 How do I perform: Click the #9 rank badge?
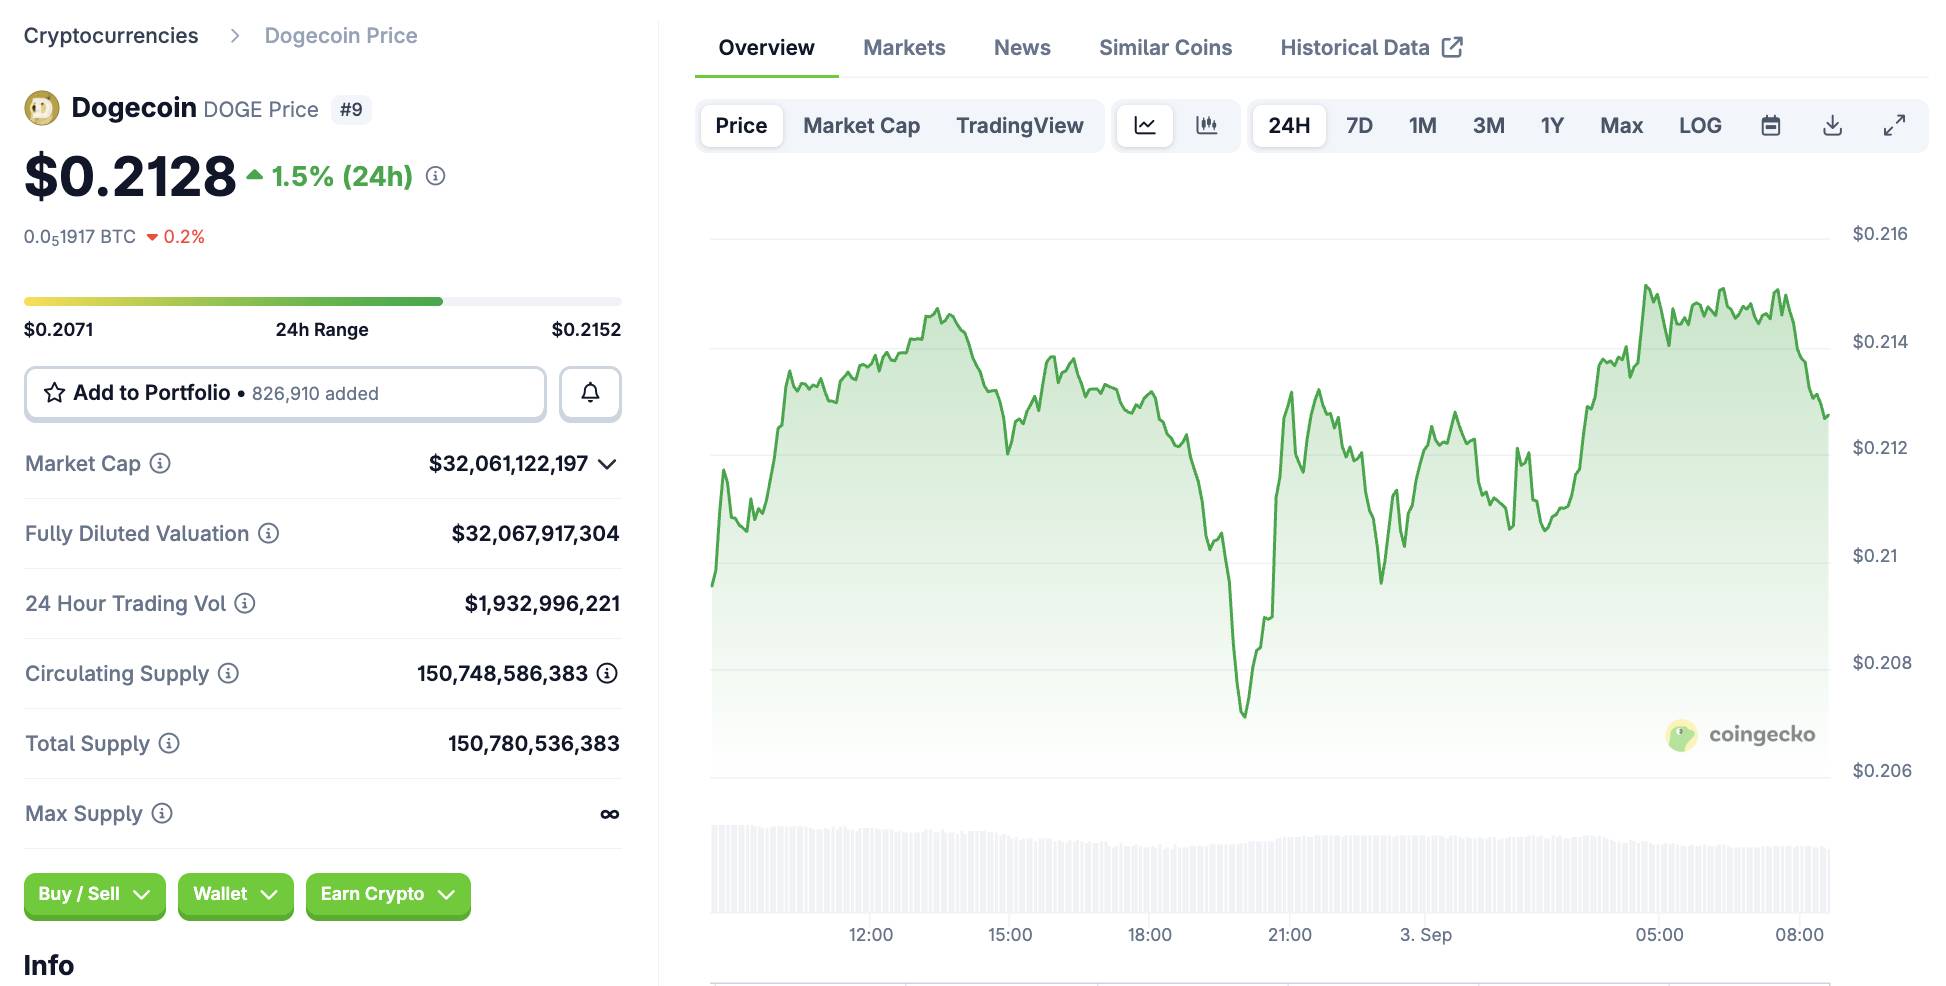351,109
